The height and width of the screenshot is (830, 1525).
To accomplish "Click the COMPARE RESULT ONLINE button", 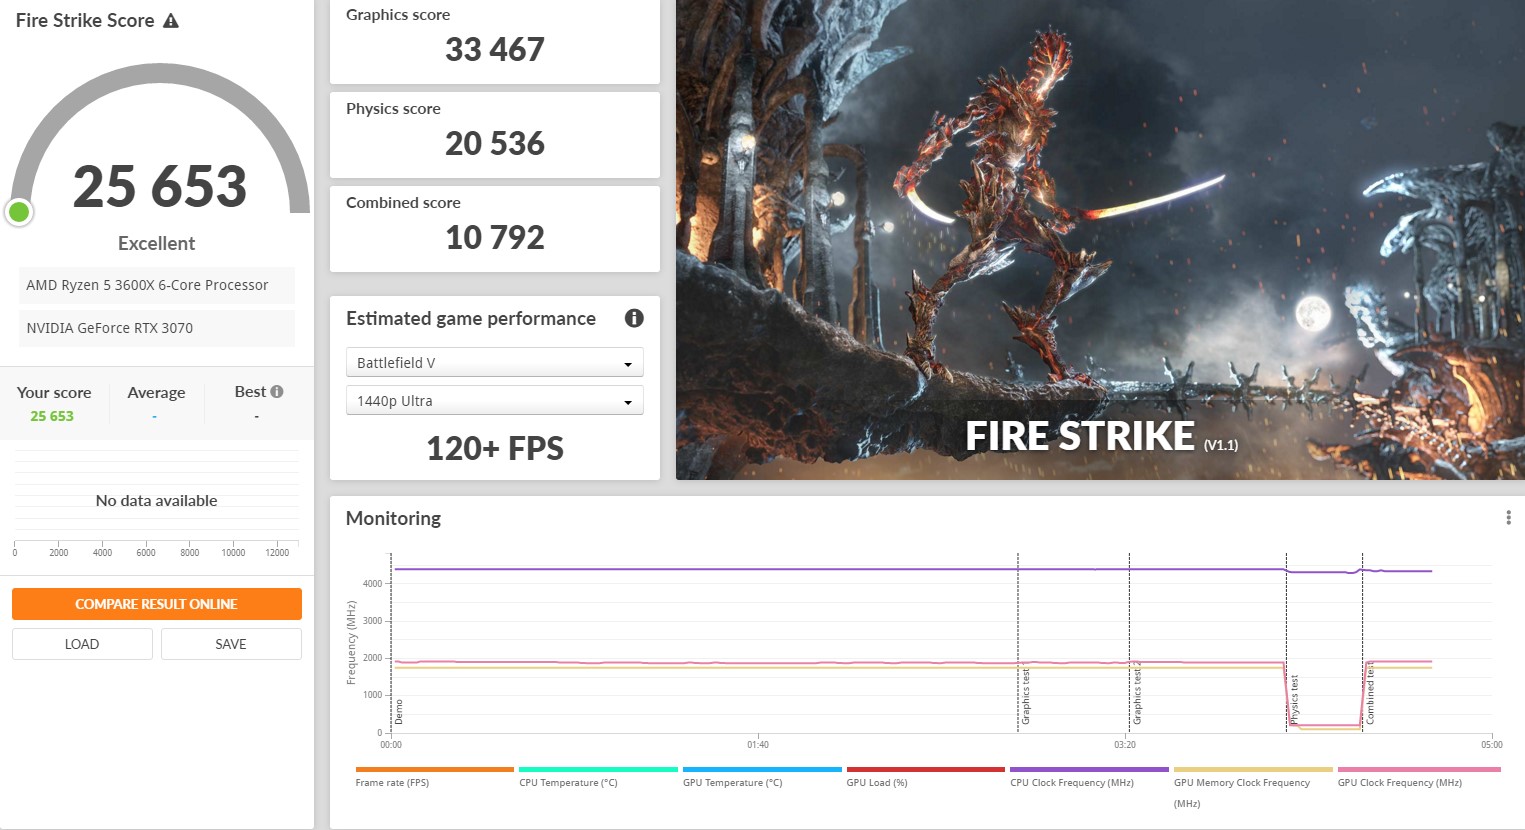I will (157, 604).
